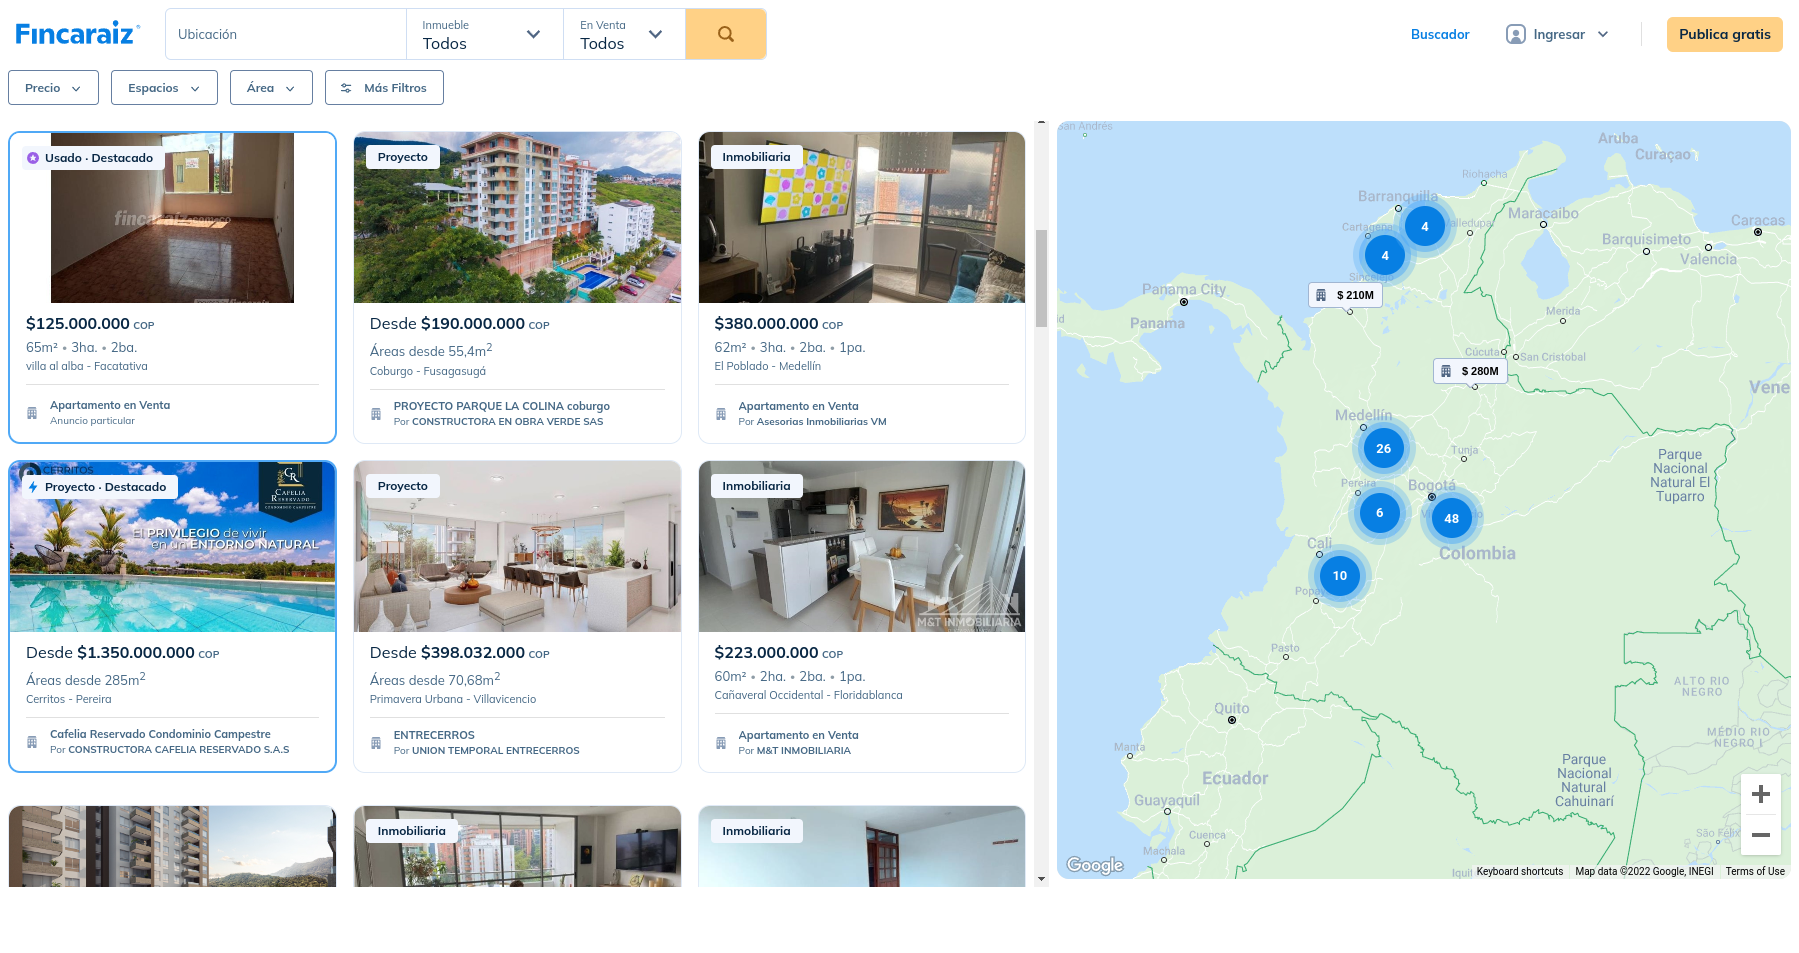Open the map cluster showing 26 near Medellín
This screenshot has height=953, width=1799.
pyautogui.click(x=1383, y=448)
